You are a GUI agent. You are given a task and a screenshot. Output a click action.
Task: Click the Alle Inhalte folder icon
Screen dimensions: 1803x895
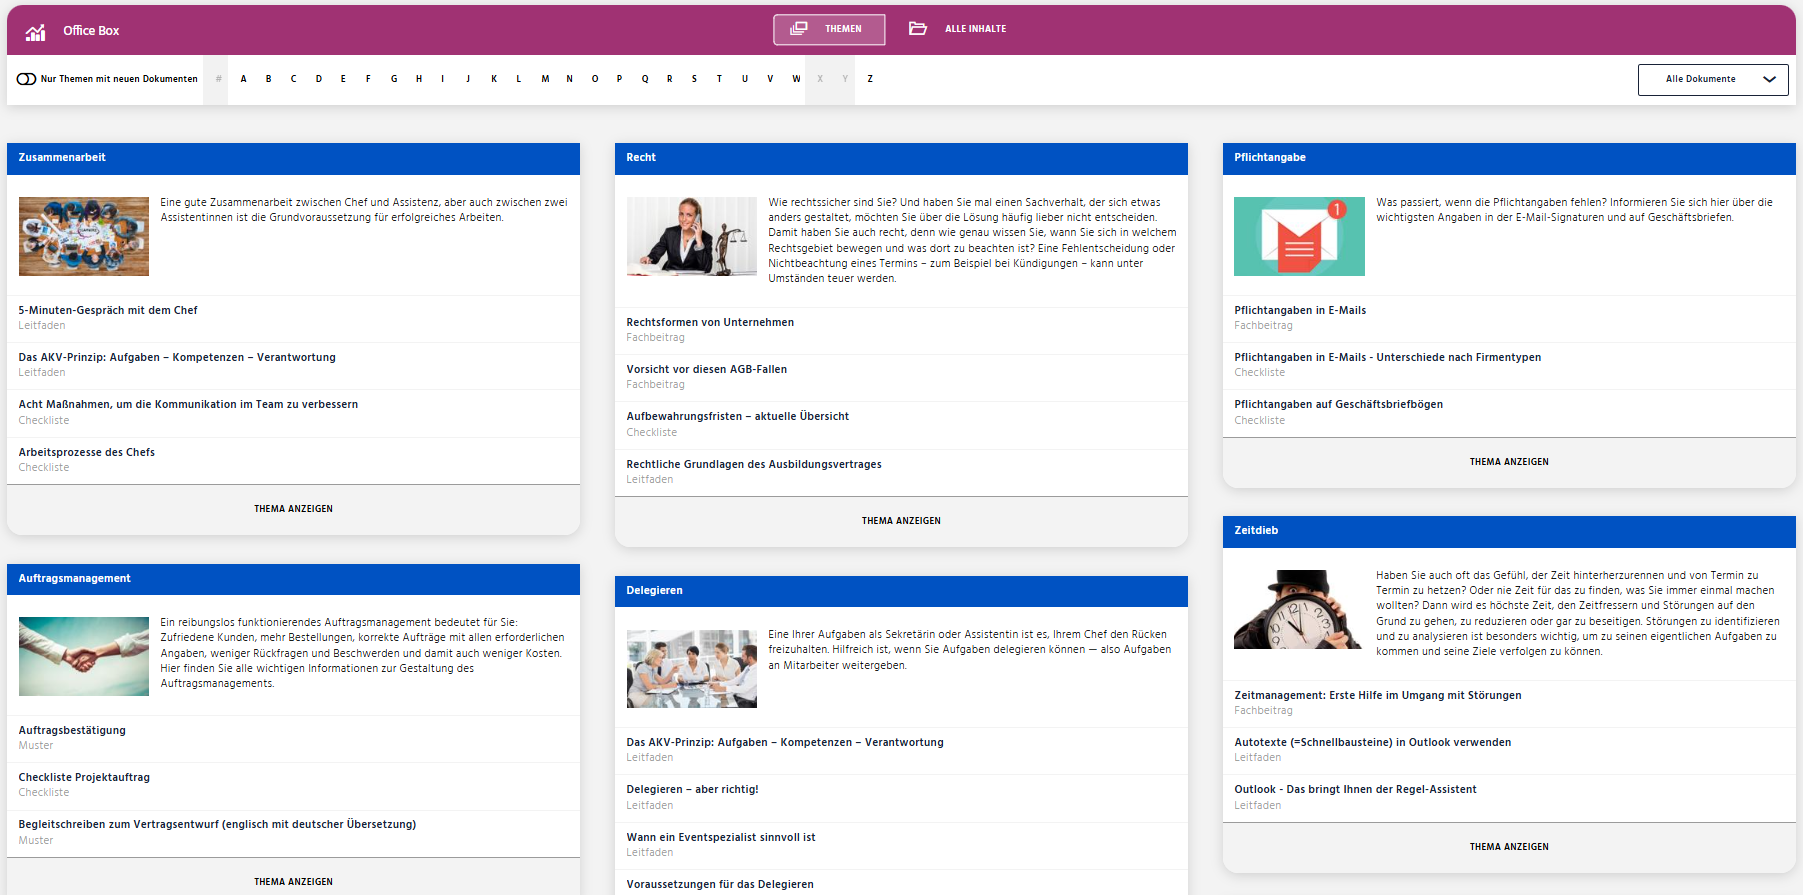(917, 29)
